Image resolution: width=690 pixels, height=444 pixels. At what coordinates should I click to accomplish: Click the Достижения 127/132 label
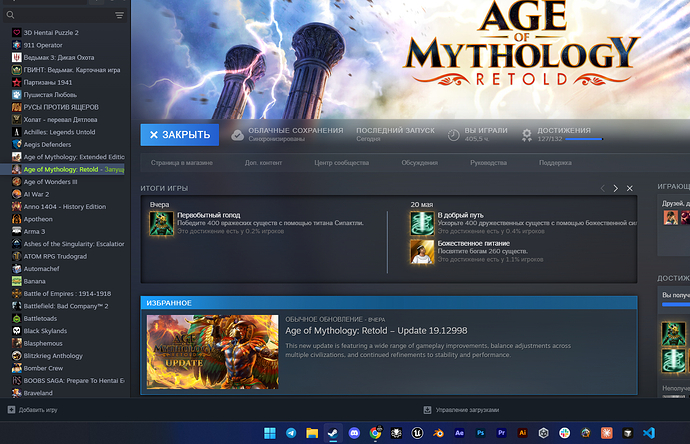(564, 134)
